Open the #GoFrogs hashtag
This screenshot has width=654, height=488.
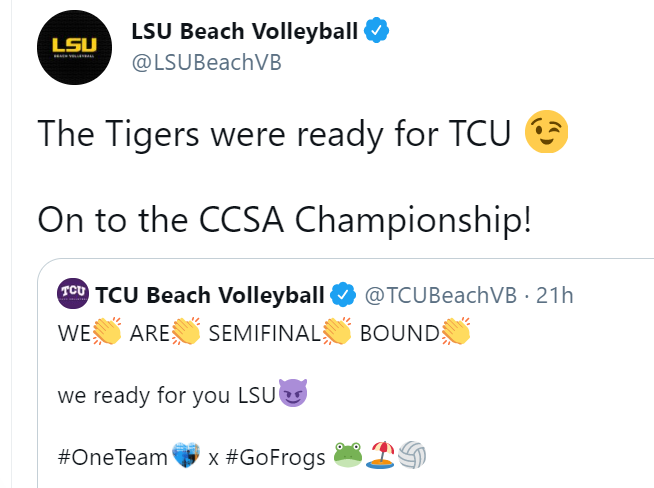pyautogui.click(x=266, y=457)
